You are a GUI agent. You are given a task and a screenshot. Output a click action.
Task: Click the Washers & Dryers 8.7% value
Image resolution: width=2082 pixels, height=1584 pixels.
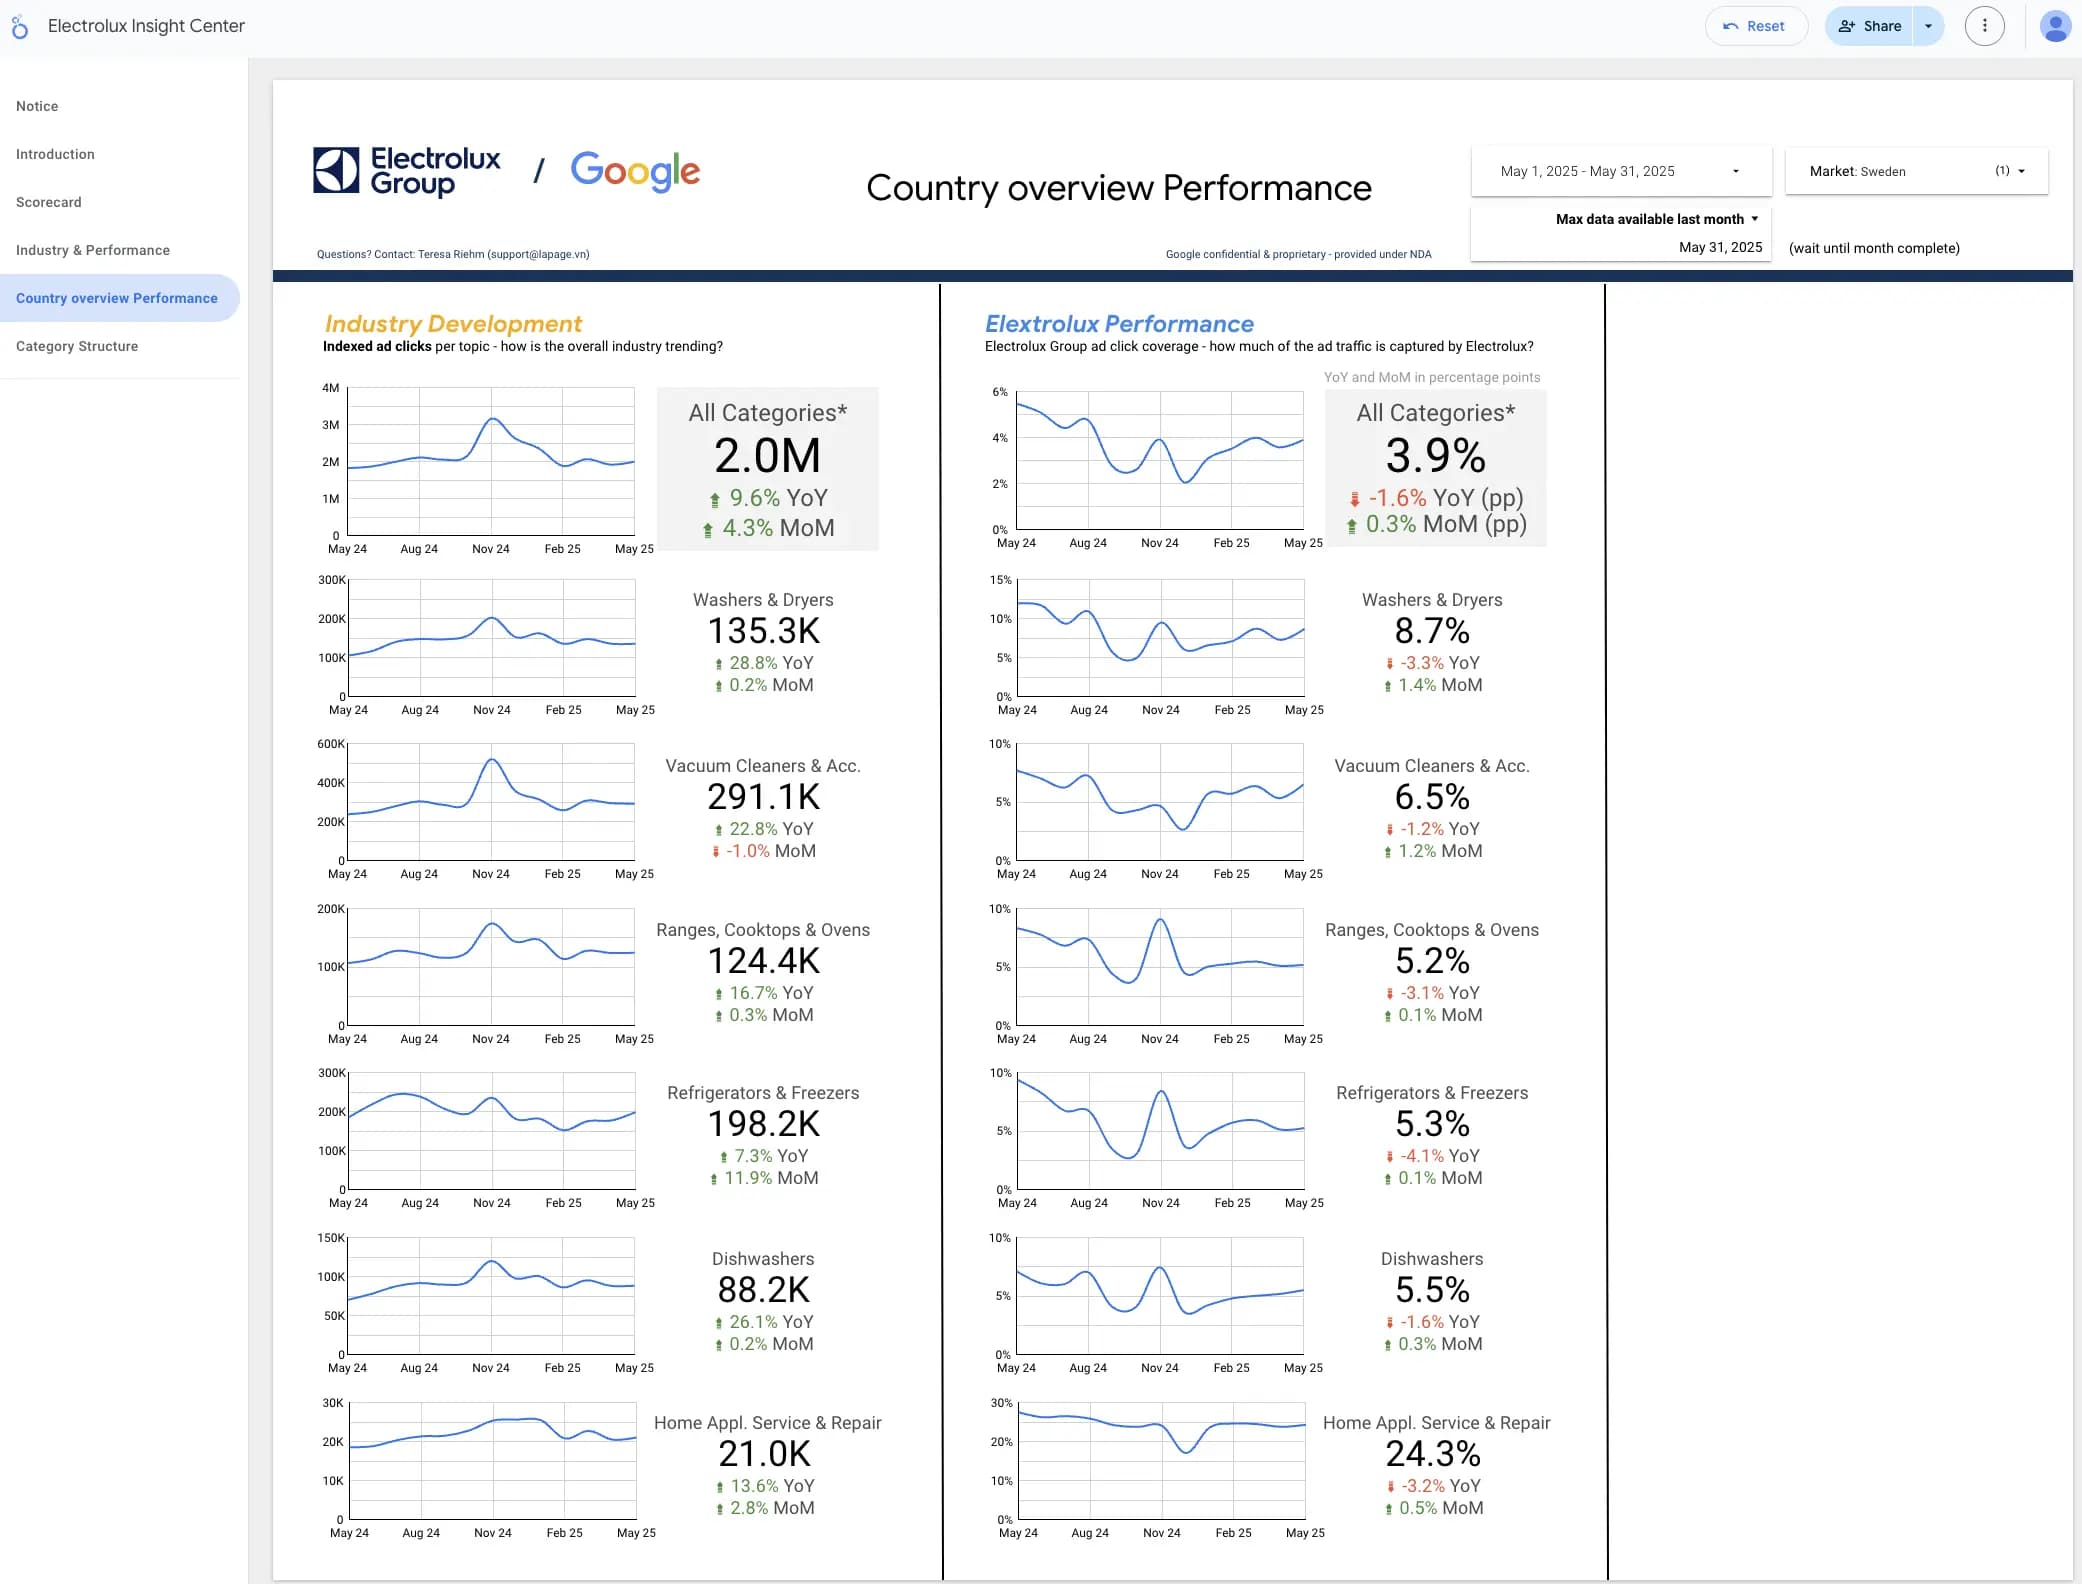pos(1432,631)
